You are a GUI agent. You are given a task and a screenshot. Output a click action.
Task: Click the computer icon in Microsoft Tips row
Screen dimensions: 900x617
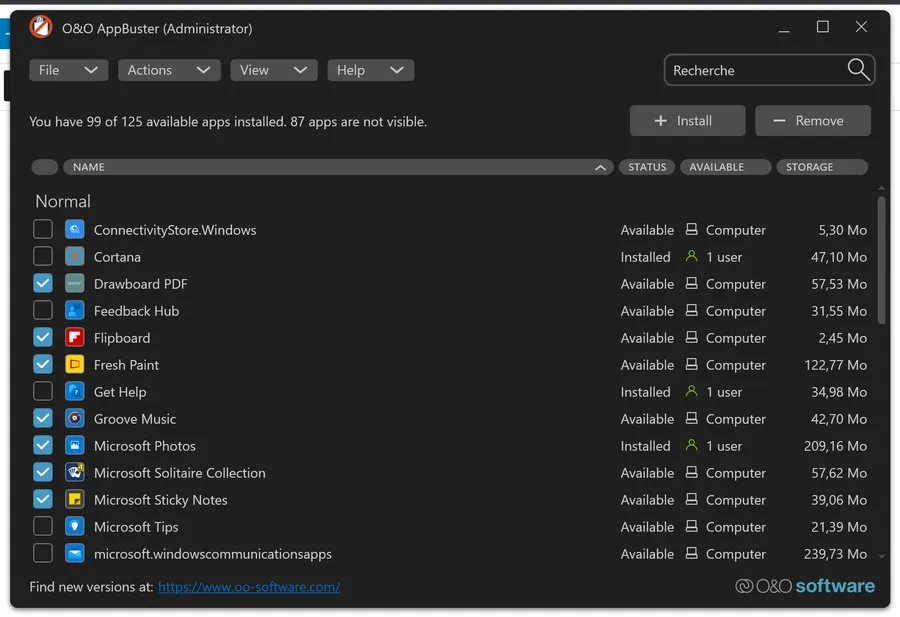pyautogui.click(x=692, y=526)
